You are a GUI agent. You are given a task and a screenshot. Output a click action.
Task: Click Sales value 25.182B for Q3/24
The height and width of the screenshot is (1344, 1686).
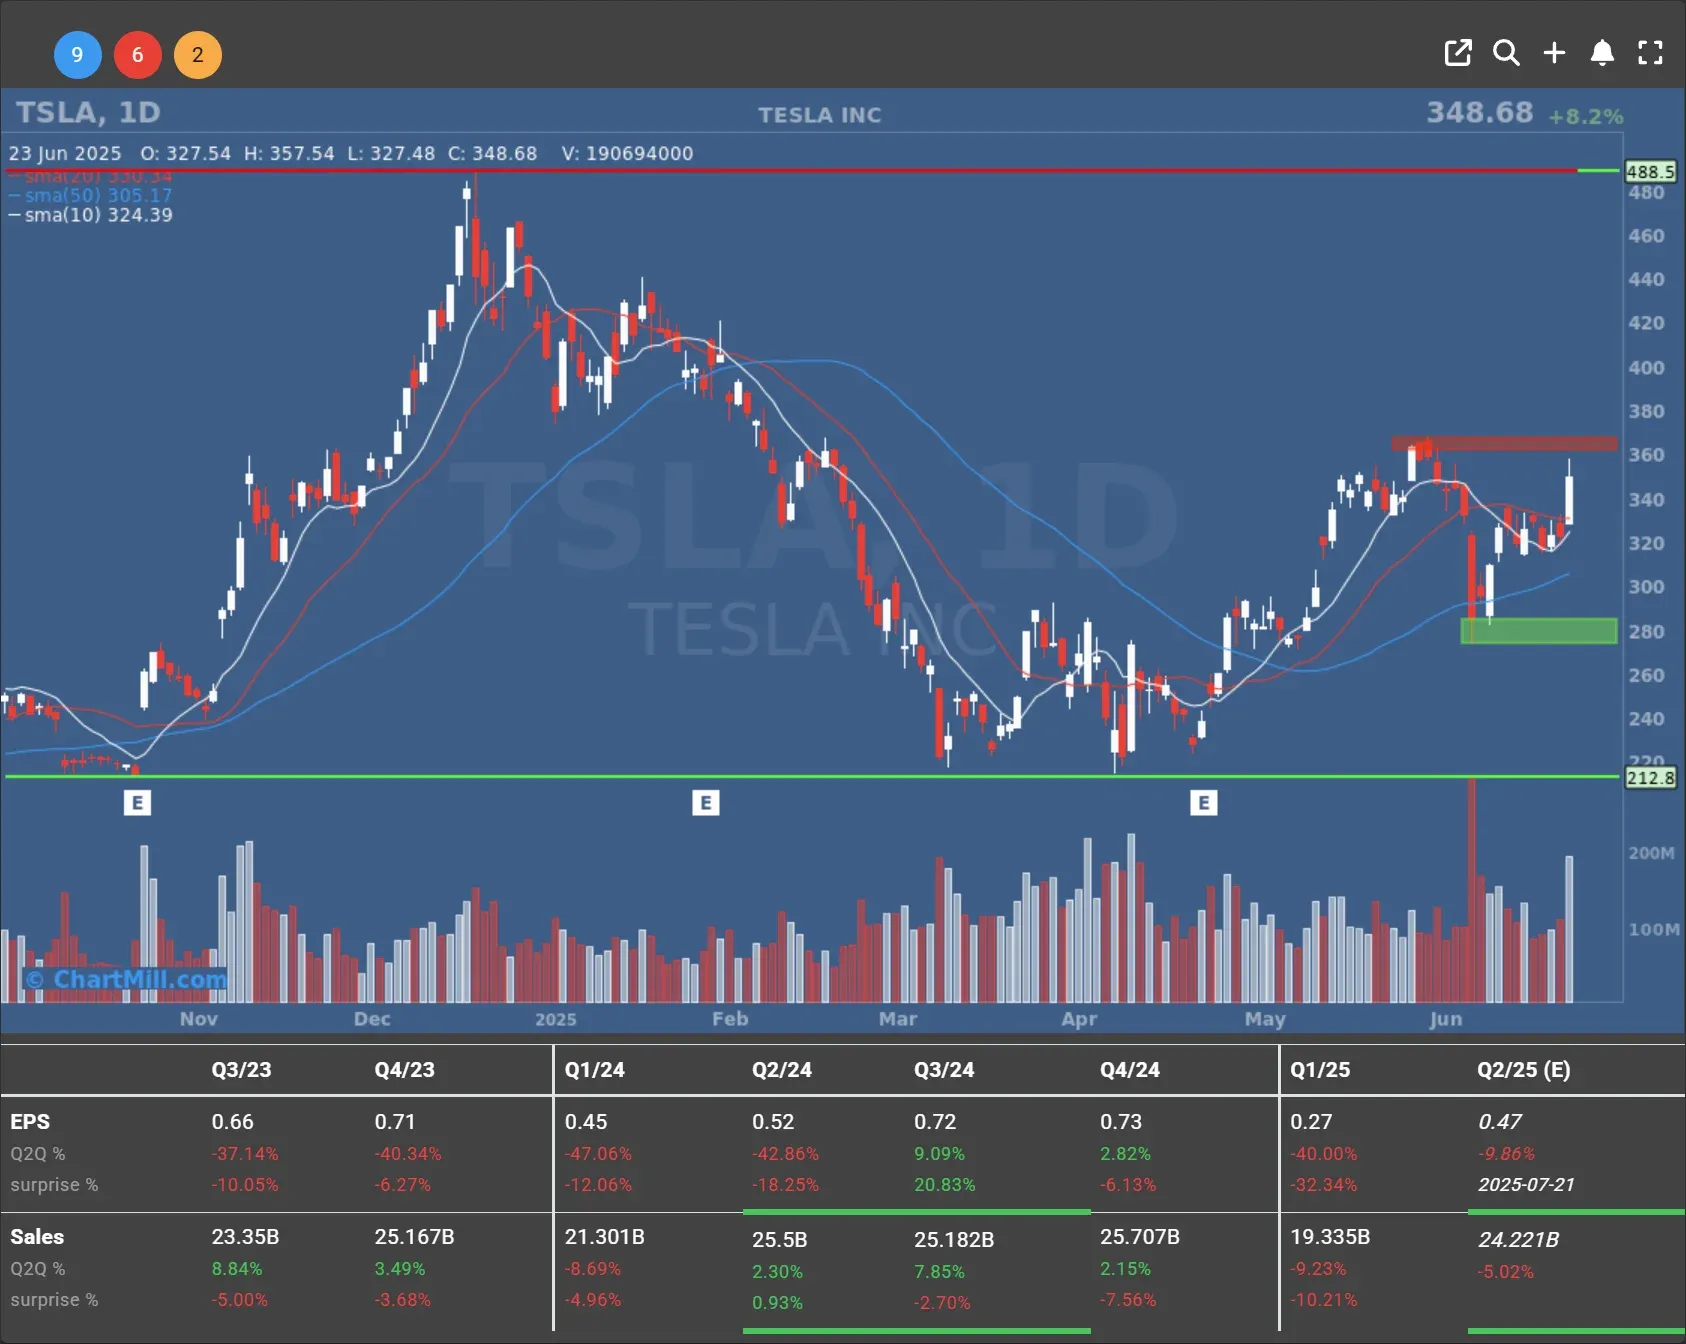(x=954, y=1240)
